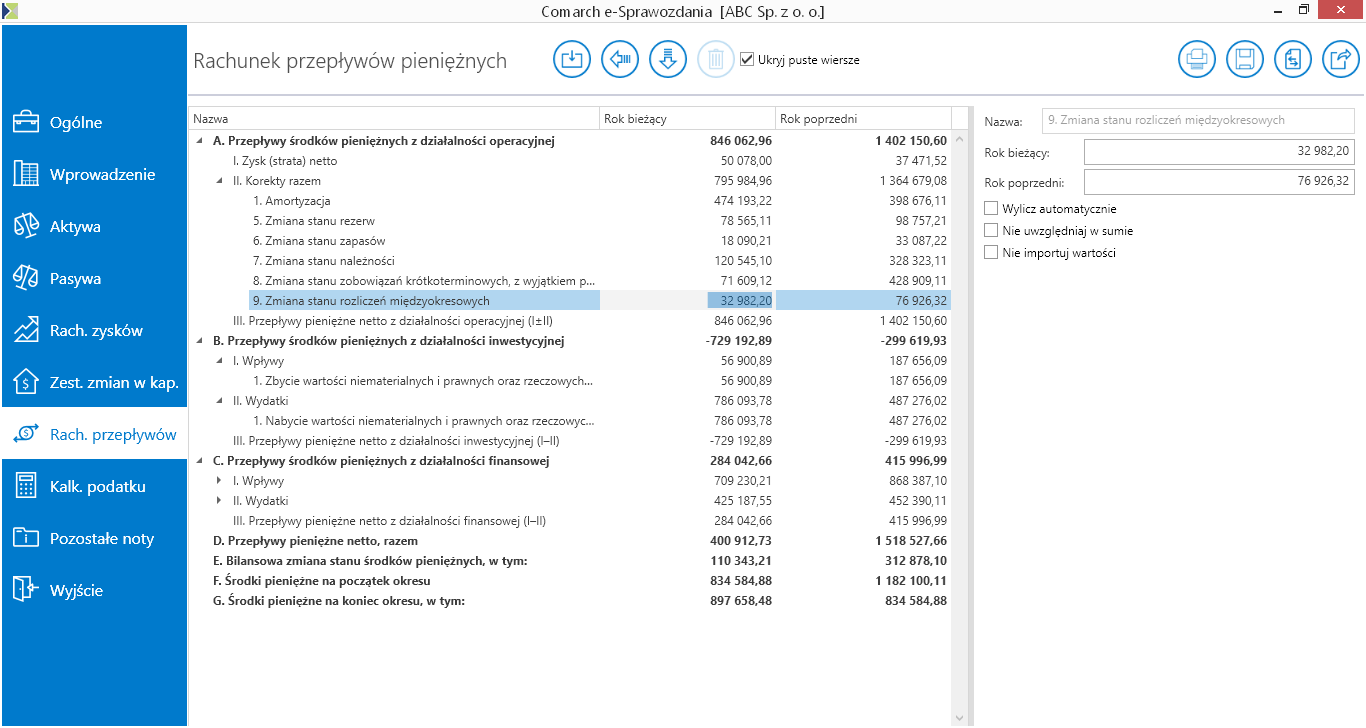Click the Rok bieżący input field 32 982,20

(1220, 152)
